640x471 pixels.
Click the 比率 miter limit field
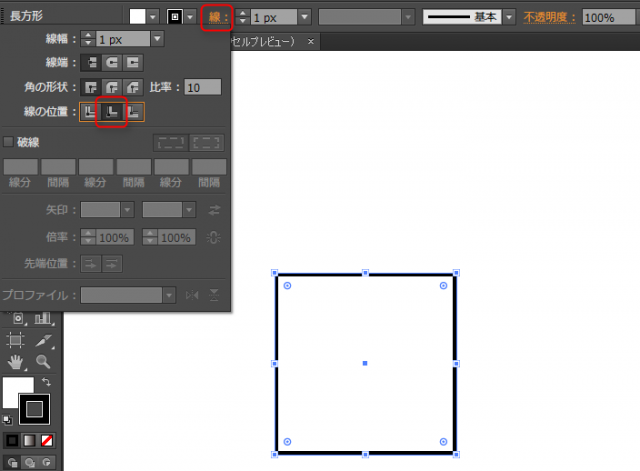202,88
